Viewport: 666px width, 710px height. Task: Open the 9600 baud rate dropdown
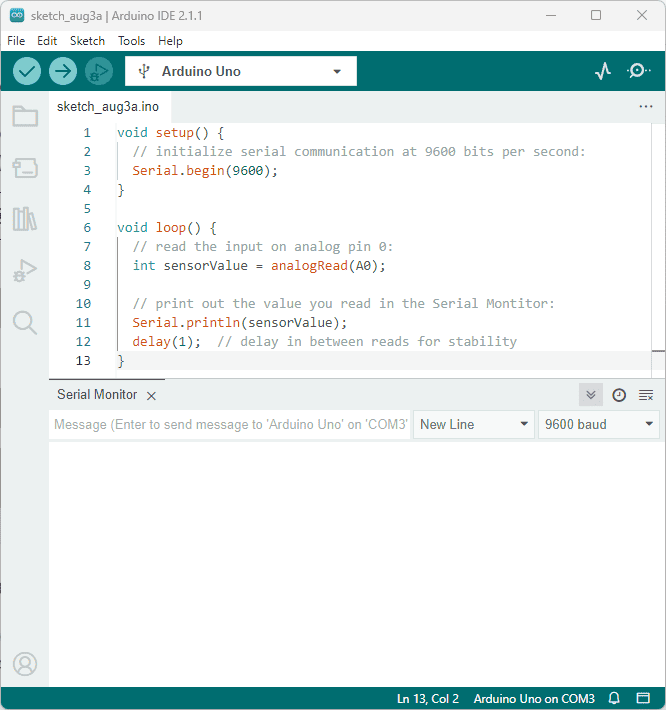click(598, 424)
